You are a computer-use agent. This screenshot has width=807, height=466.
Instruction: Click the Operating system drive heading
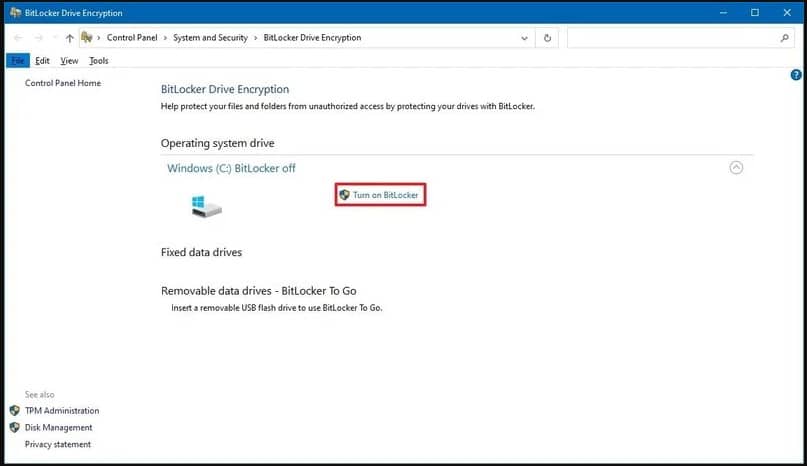point(217,143)
